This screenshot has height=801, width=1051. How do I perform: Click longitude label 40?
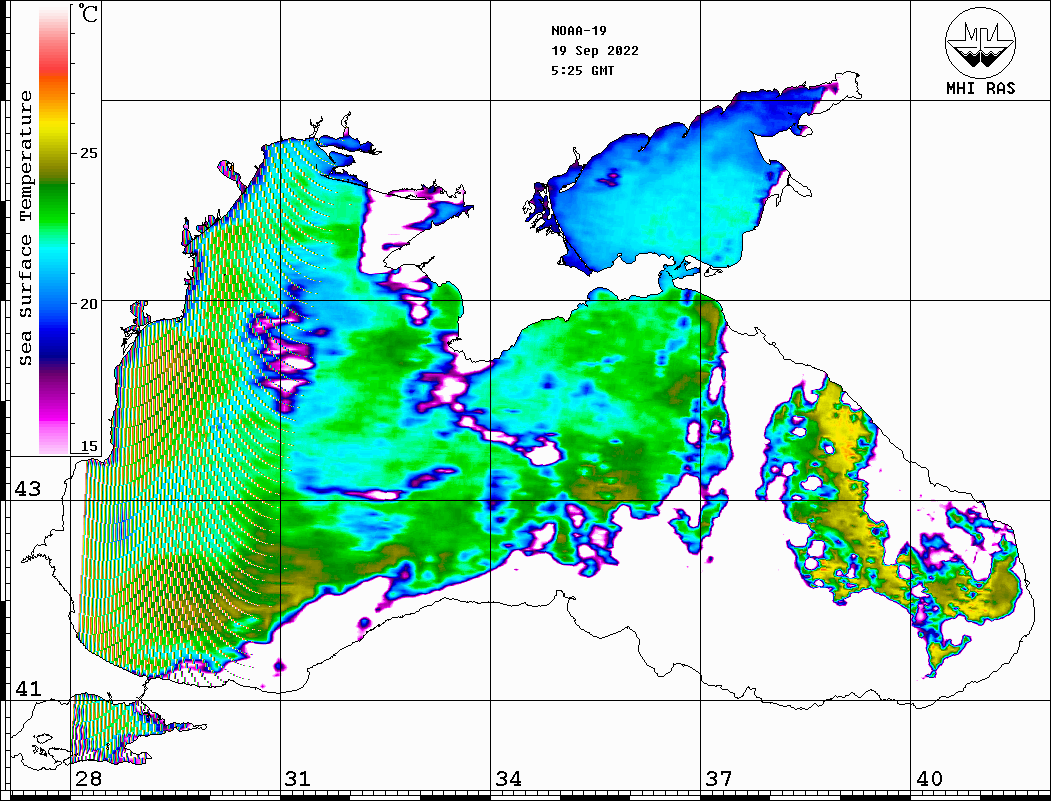point(929,779)
